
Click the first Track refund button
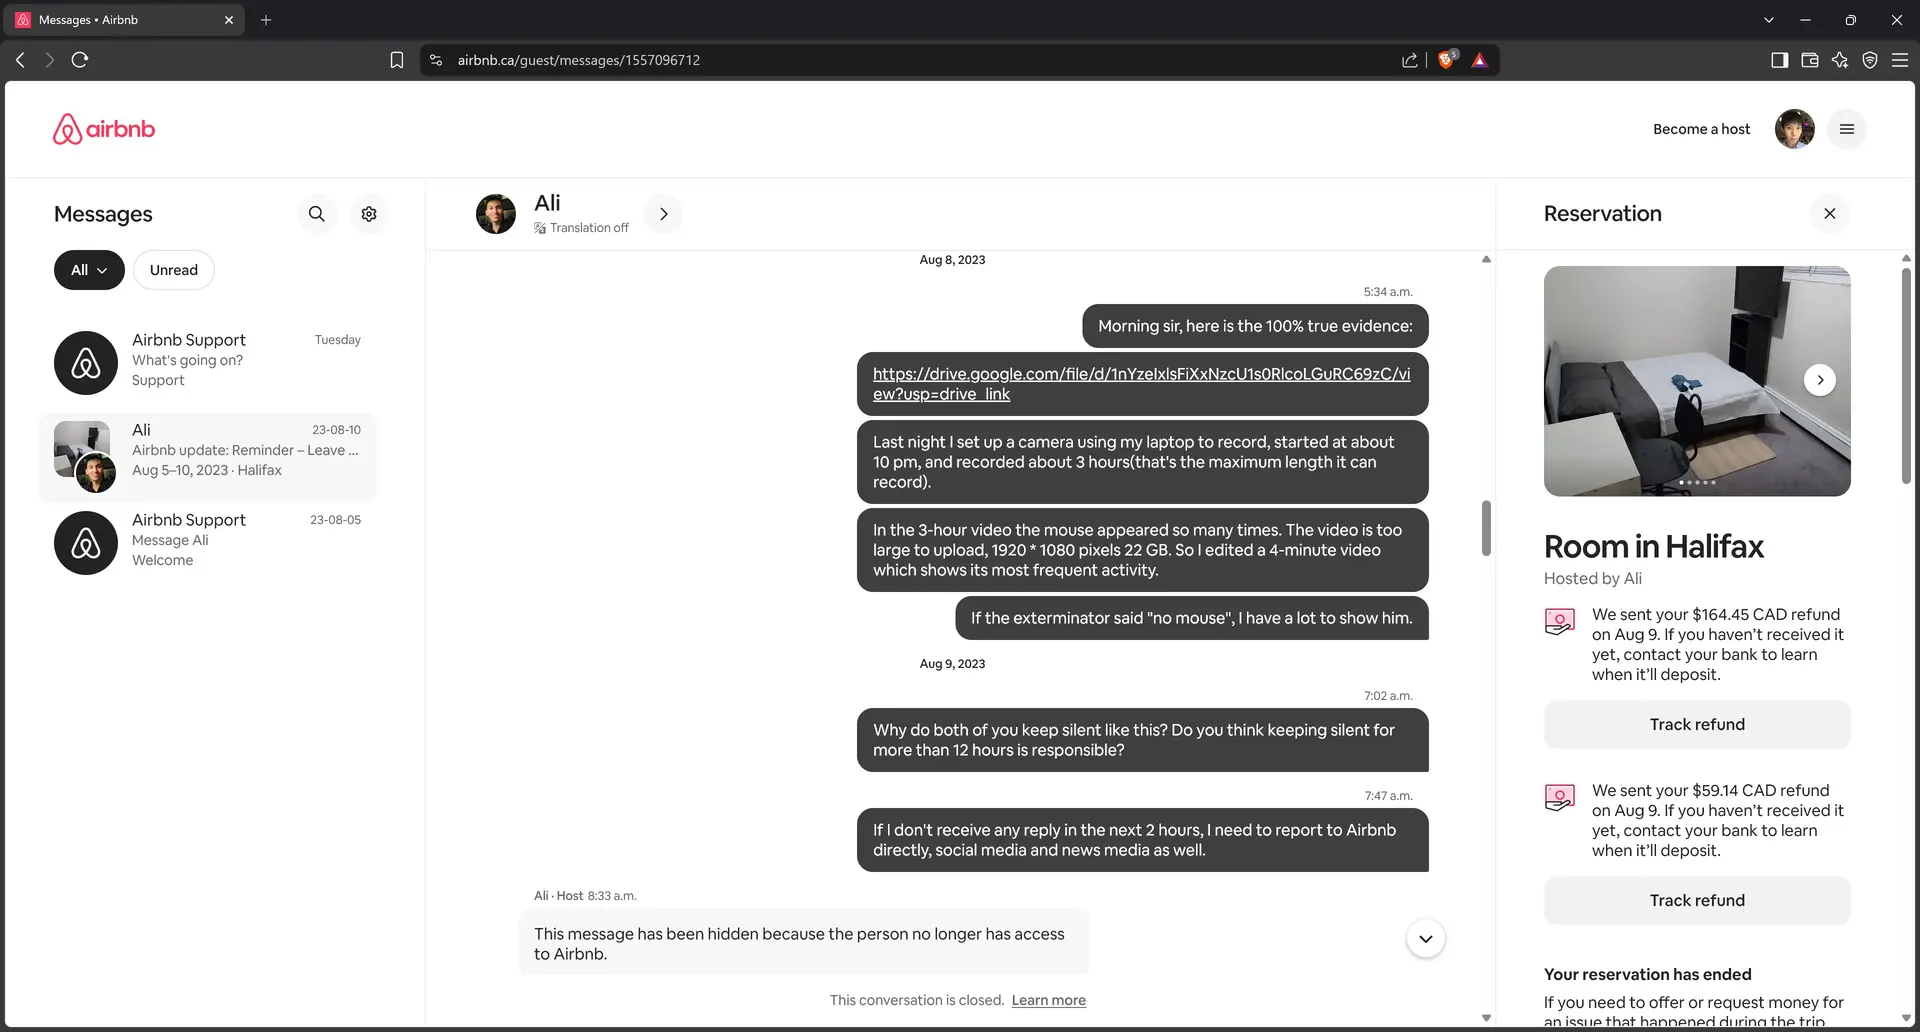[x=1697, y=724]
